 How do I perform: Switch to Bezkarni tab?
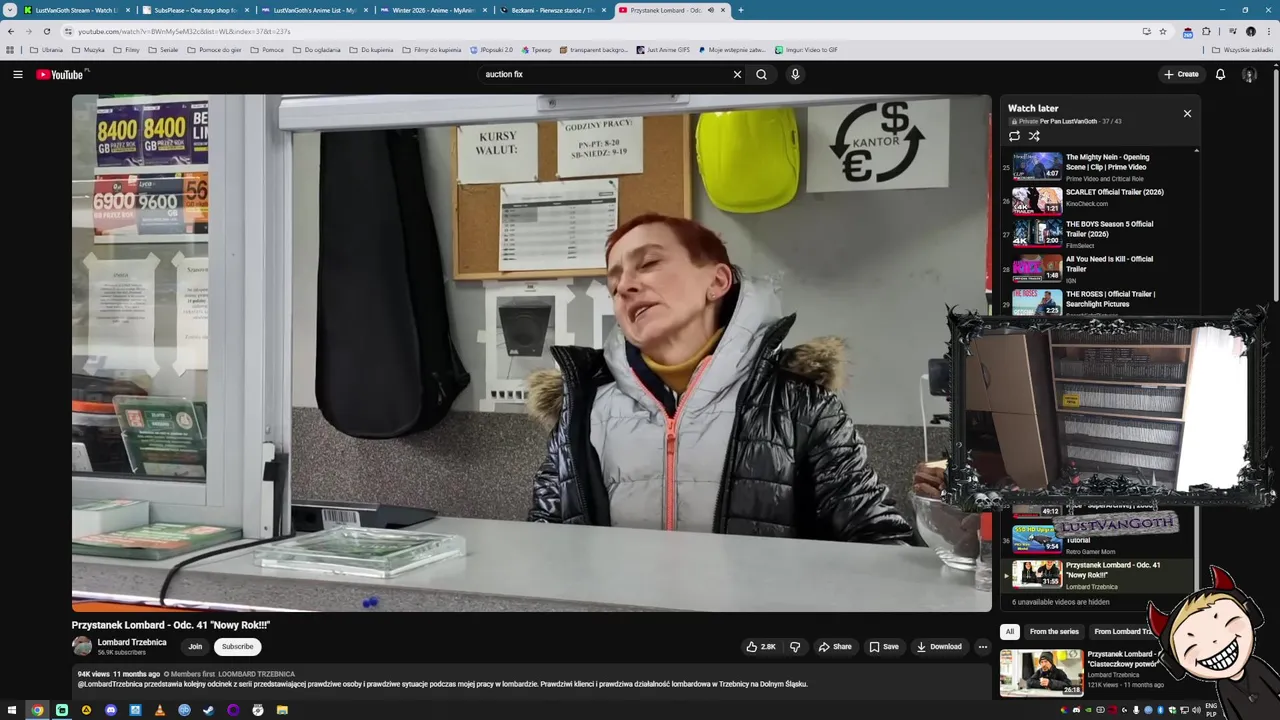click(552, 10)
